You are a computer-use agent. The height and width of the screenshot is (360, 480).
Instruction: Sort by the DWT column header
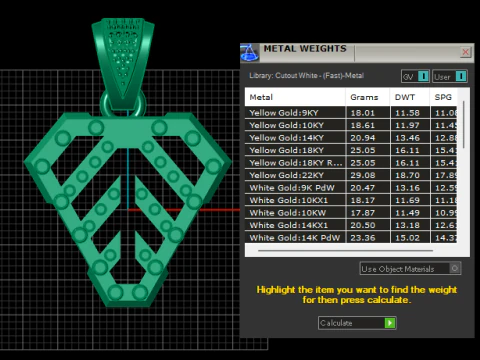[410, 97]
